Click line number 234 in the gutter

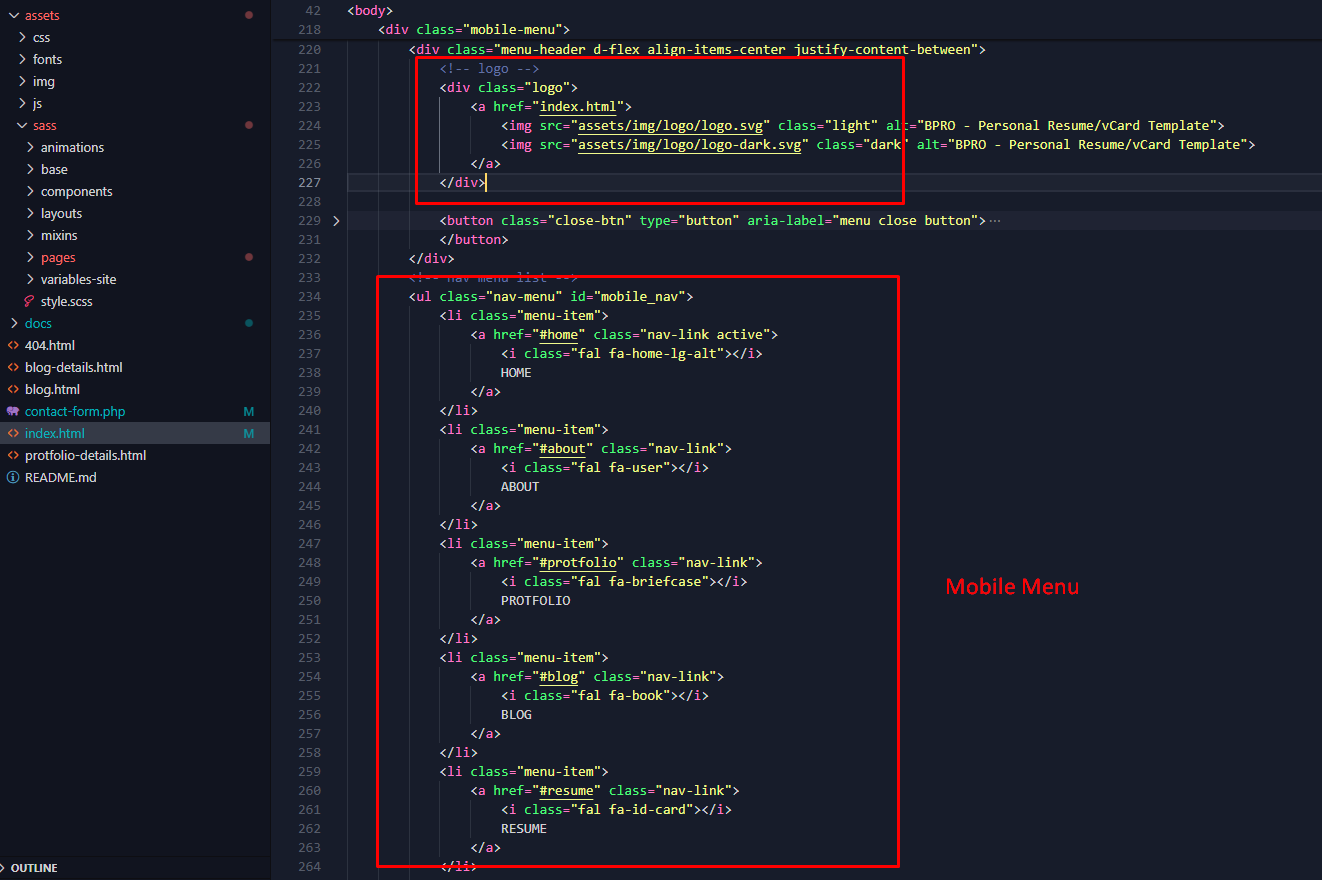tap(309, 296)
